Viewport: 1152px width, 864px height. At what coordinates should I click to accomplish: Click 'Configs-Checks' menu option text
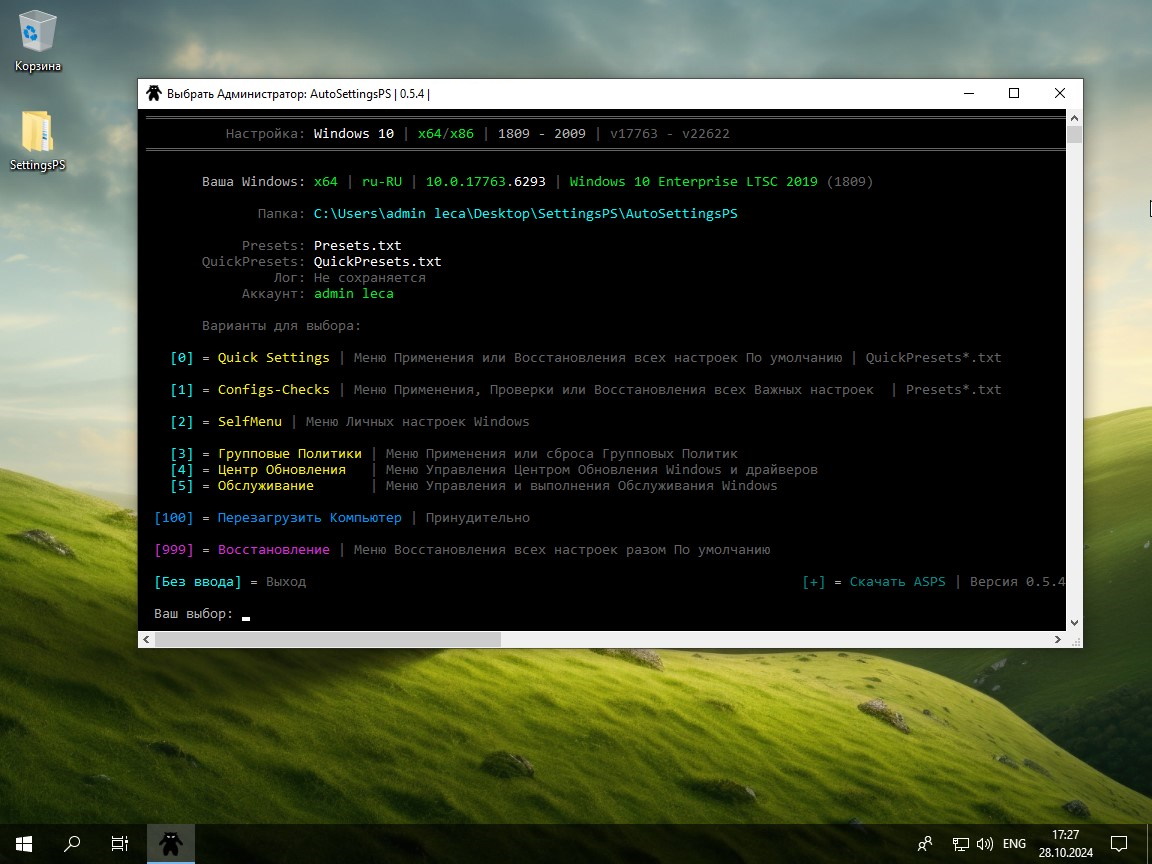(x=273, y=389)
